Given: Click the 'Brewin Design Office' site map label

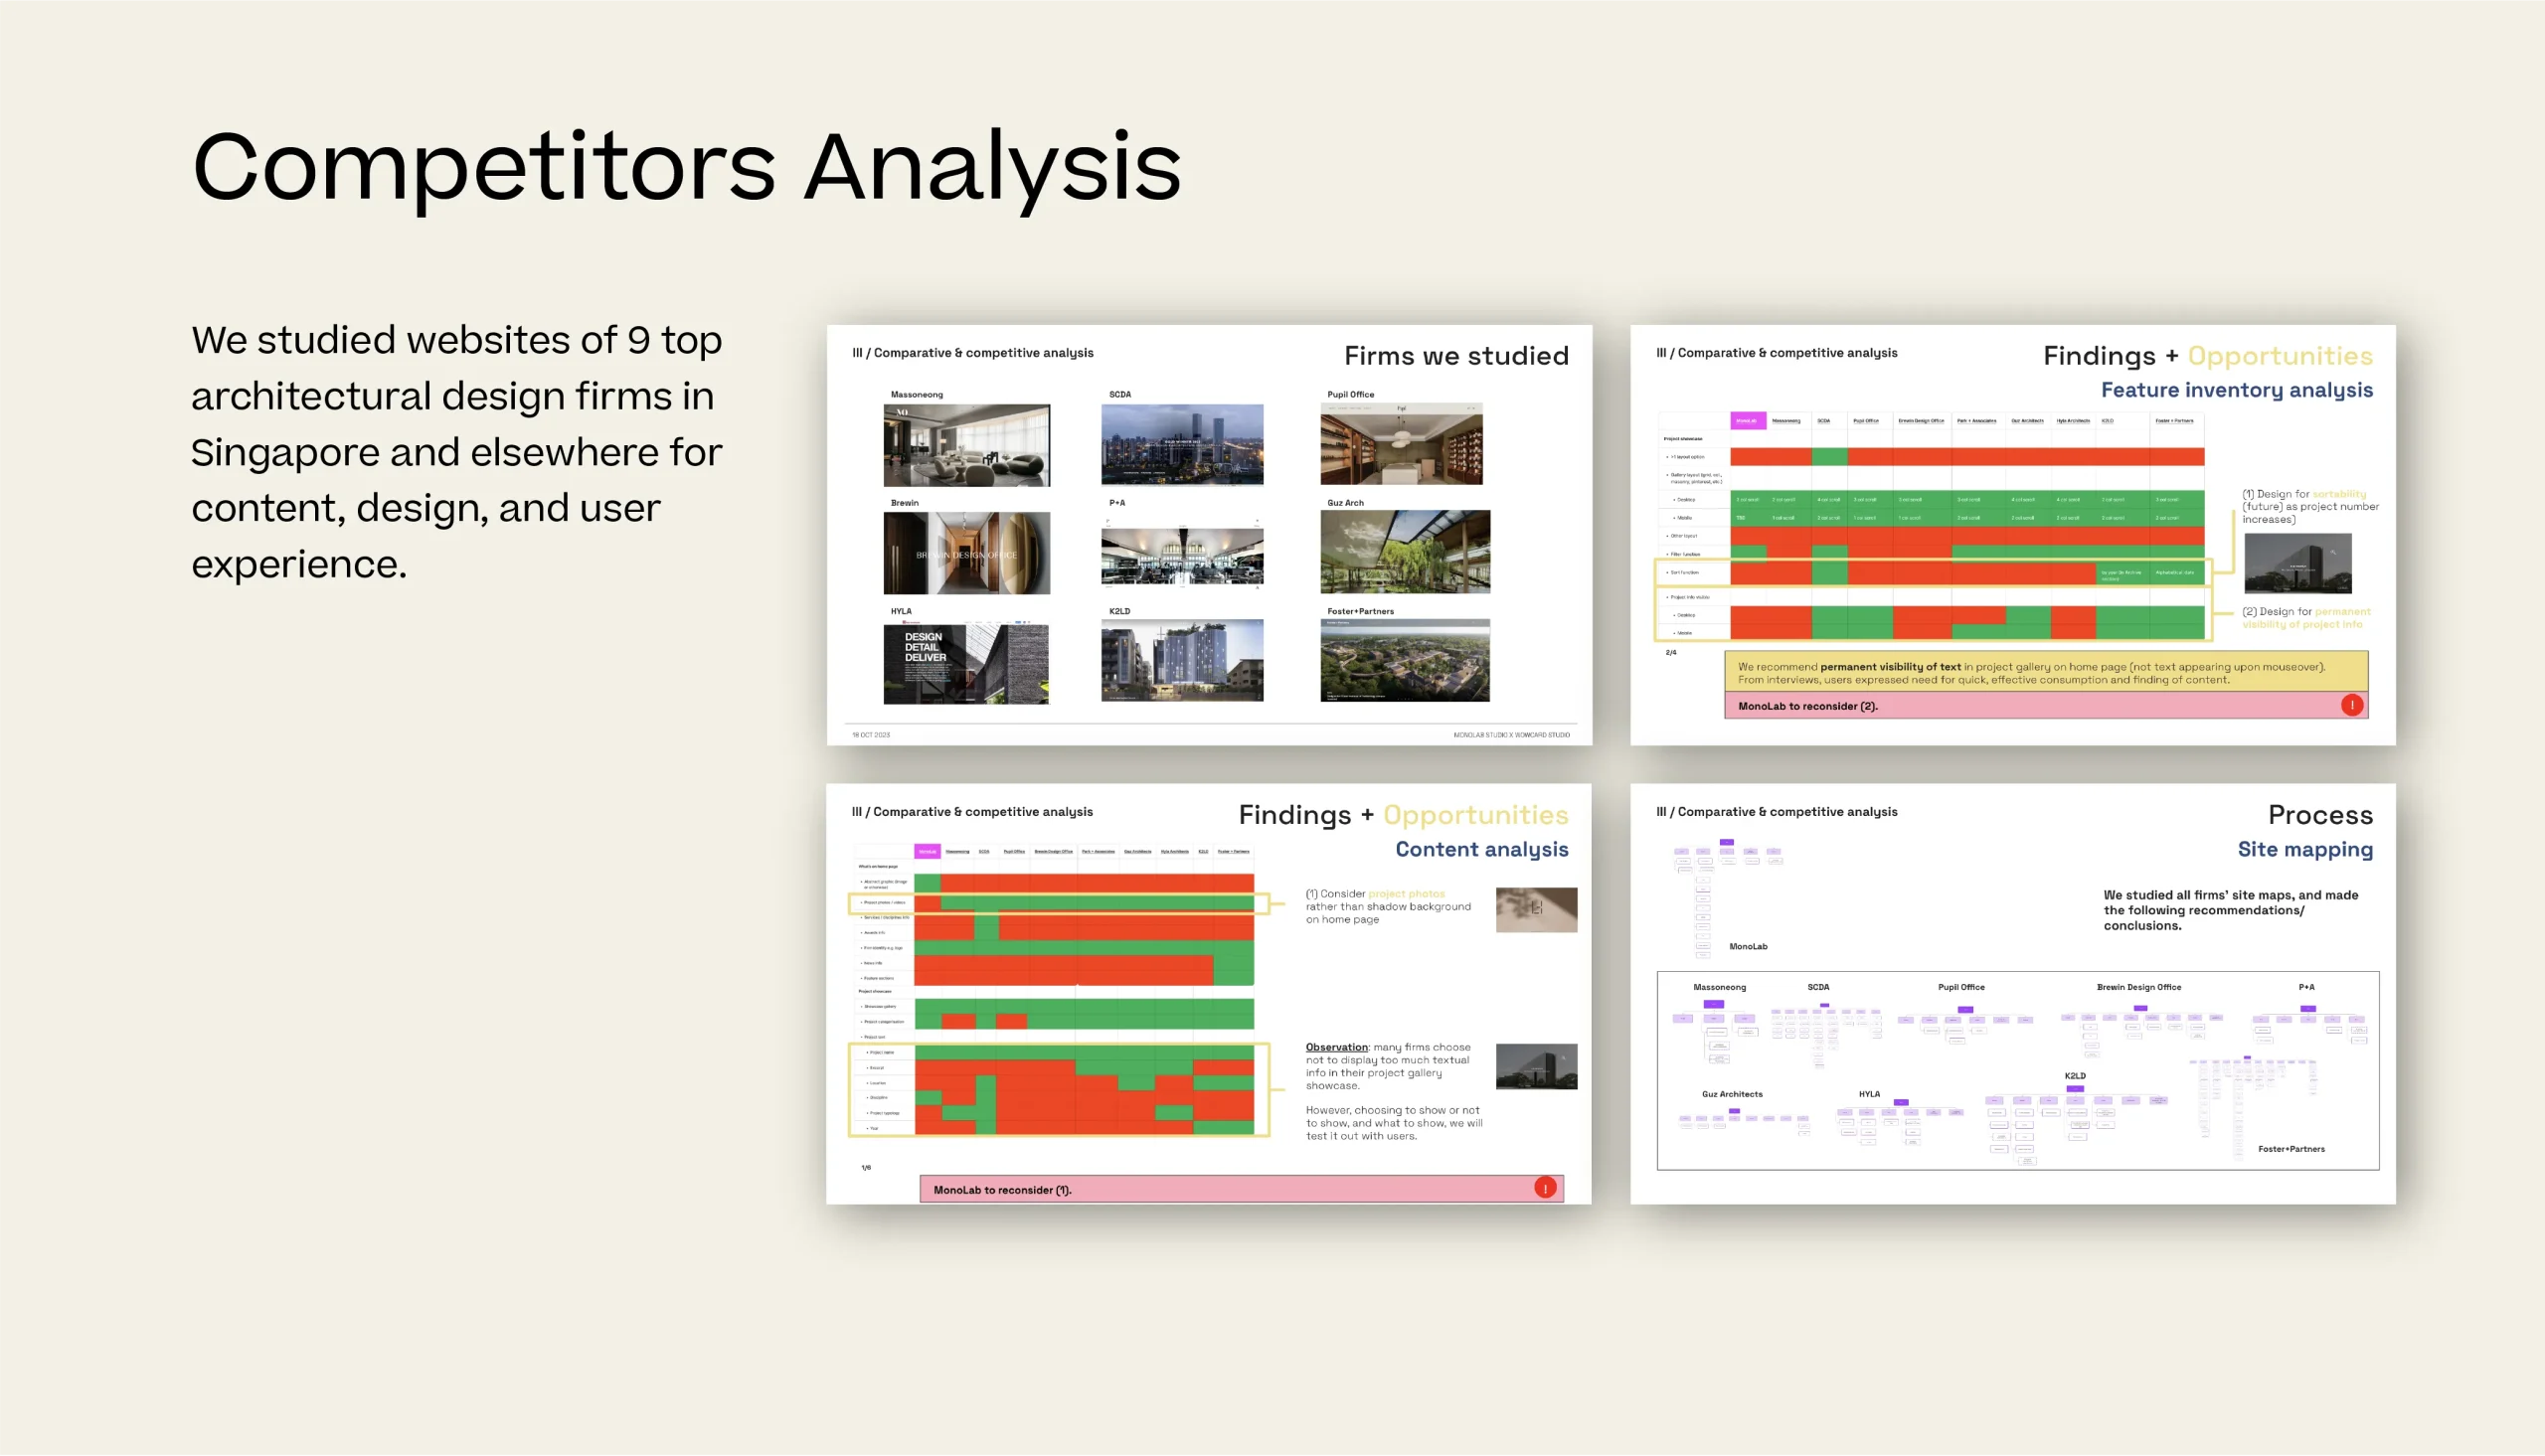Looking at the screenshot, I should pyautogui.click(x=2138, y=987).
